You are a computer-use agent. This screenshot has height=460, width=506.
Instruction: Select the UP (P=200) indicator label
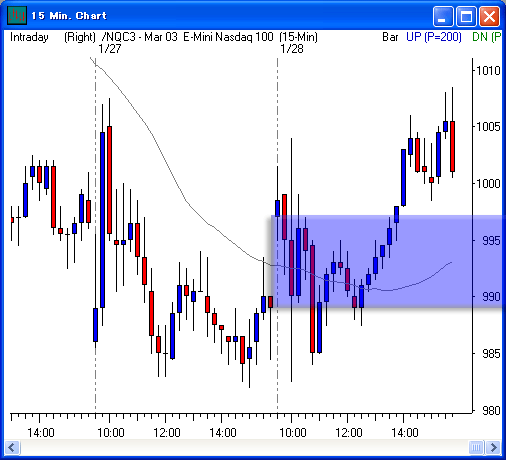point(434,37)
